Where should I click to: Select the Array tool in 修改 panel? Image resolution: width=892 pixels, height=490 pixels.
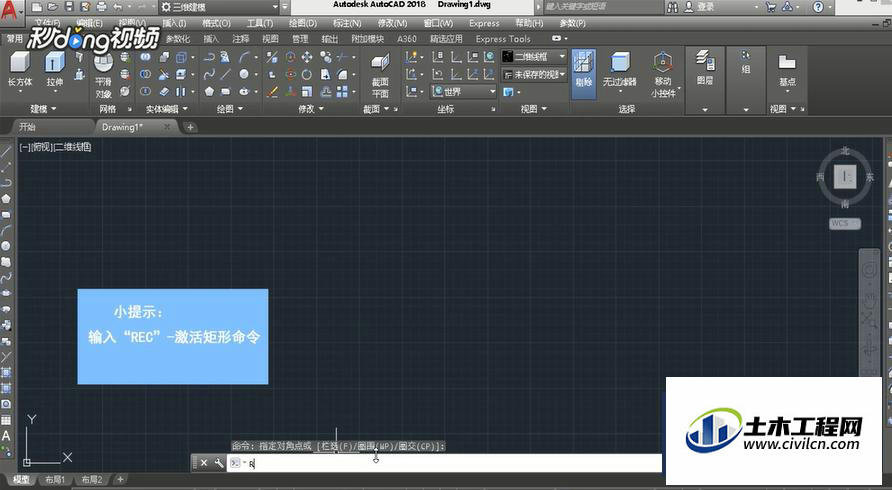point(342,92)
